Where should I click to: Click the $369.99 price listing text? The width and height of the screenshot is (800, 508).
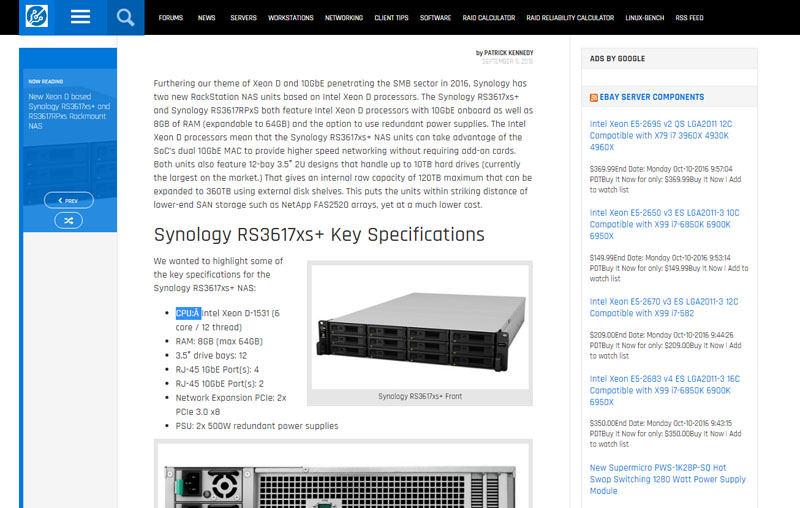[665, 179]
